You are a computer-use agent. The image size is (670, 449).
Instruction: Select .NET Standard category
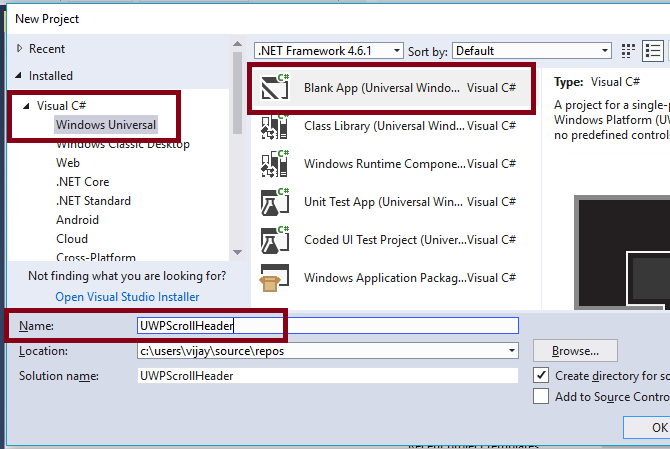93,200
